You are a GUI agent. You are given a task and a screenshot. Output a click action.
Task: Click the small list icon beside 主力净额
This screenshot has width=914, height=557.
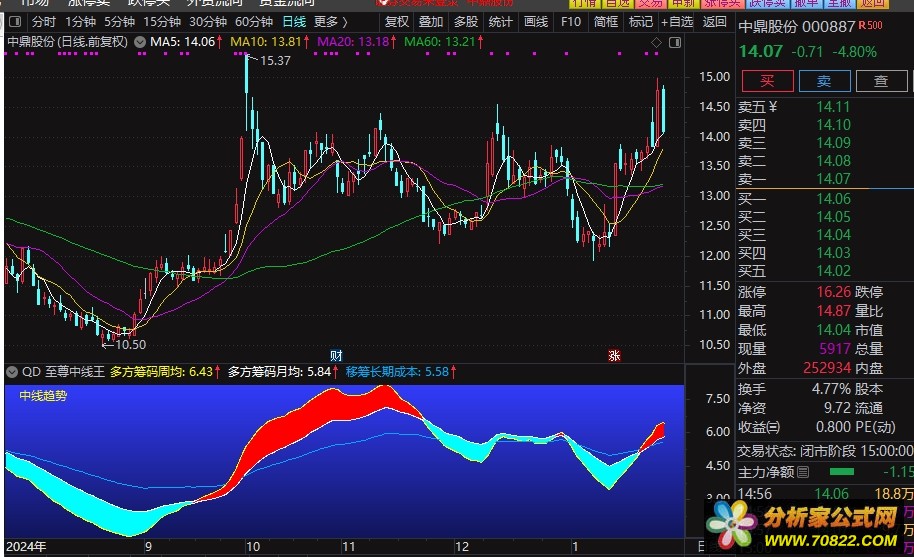(803, 472)
